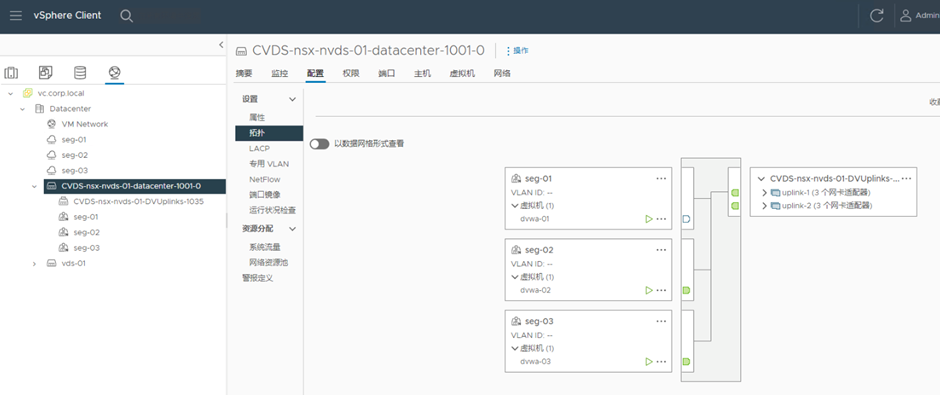
Task: Open the 操作 actions menu
Action: pos(518,51)
